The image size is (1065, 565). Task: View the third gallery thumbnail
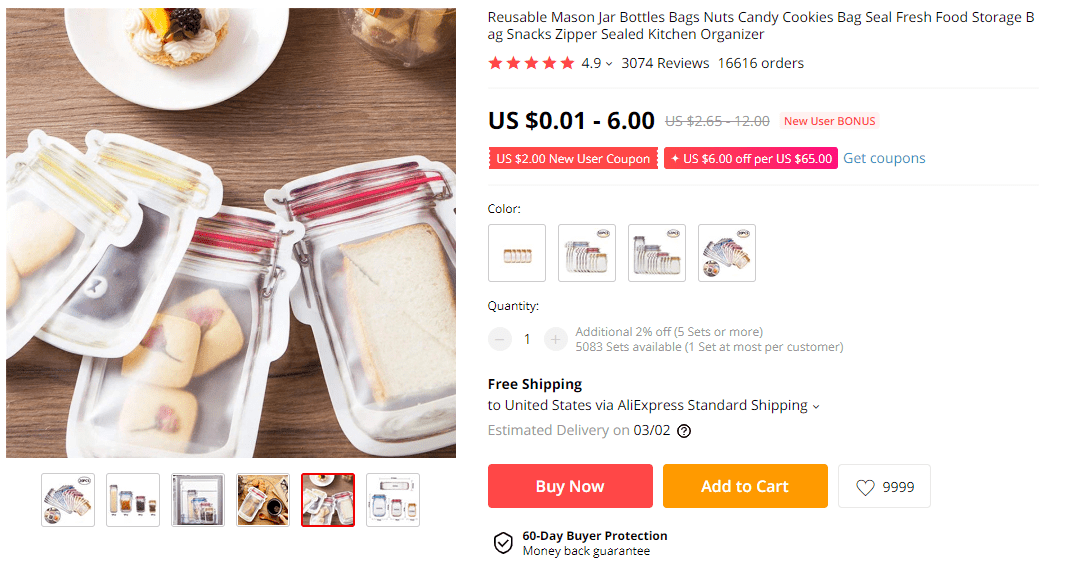click(198, 500)
